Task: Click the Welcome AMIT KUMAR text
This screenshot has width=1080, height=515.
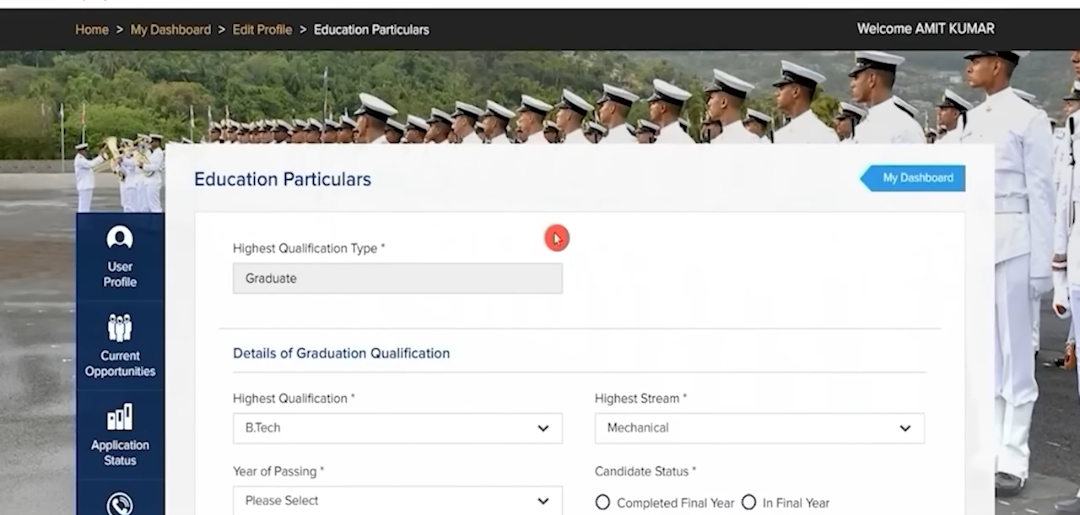Action: click(925, 29)
